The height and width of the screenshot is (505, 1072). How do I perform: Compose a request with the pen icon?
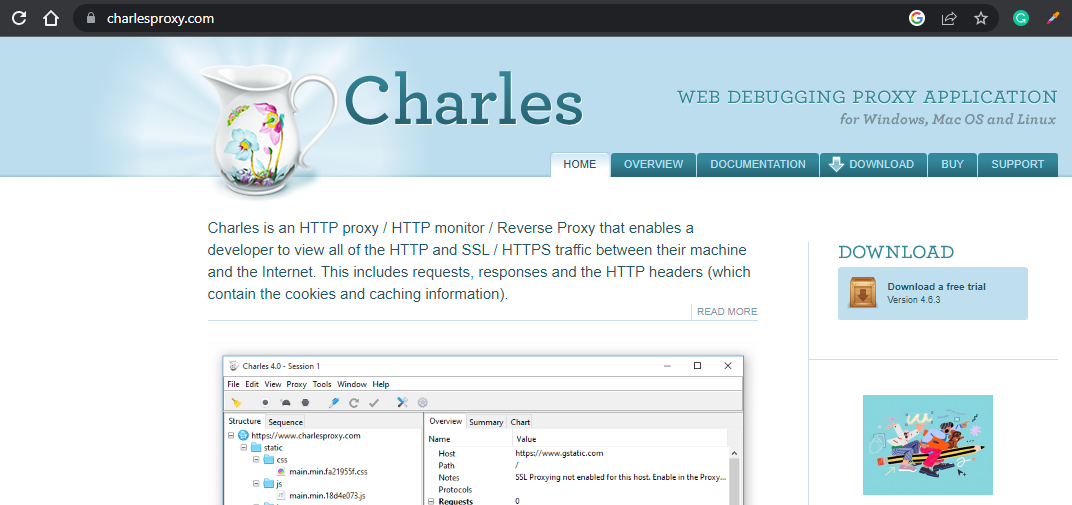coord(334,402)
